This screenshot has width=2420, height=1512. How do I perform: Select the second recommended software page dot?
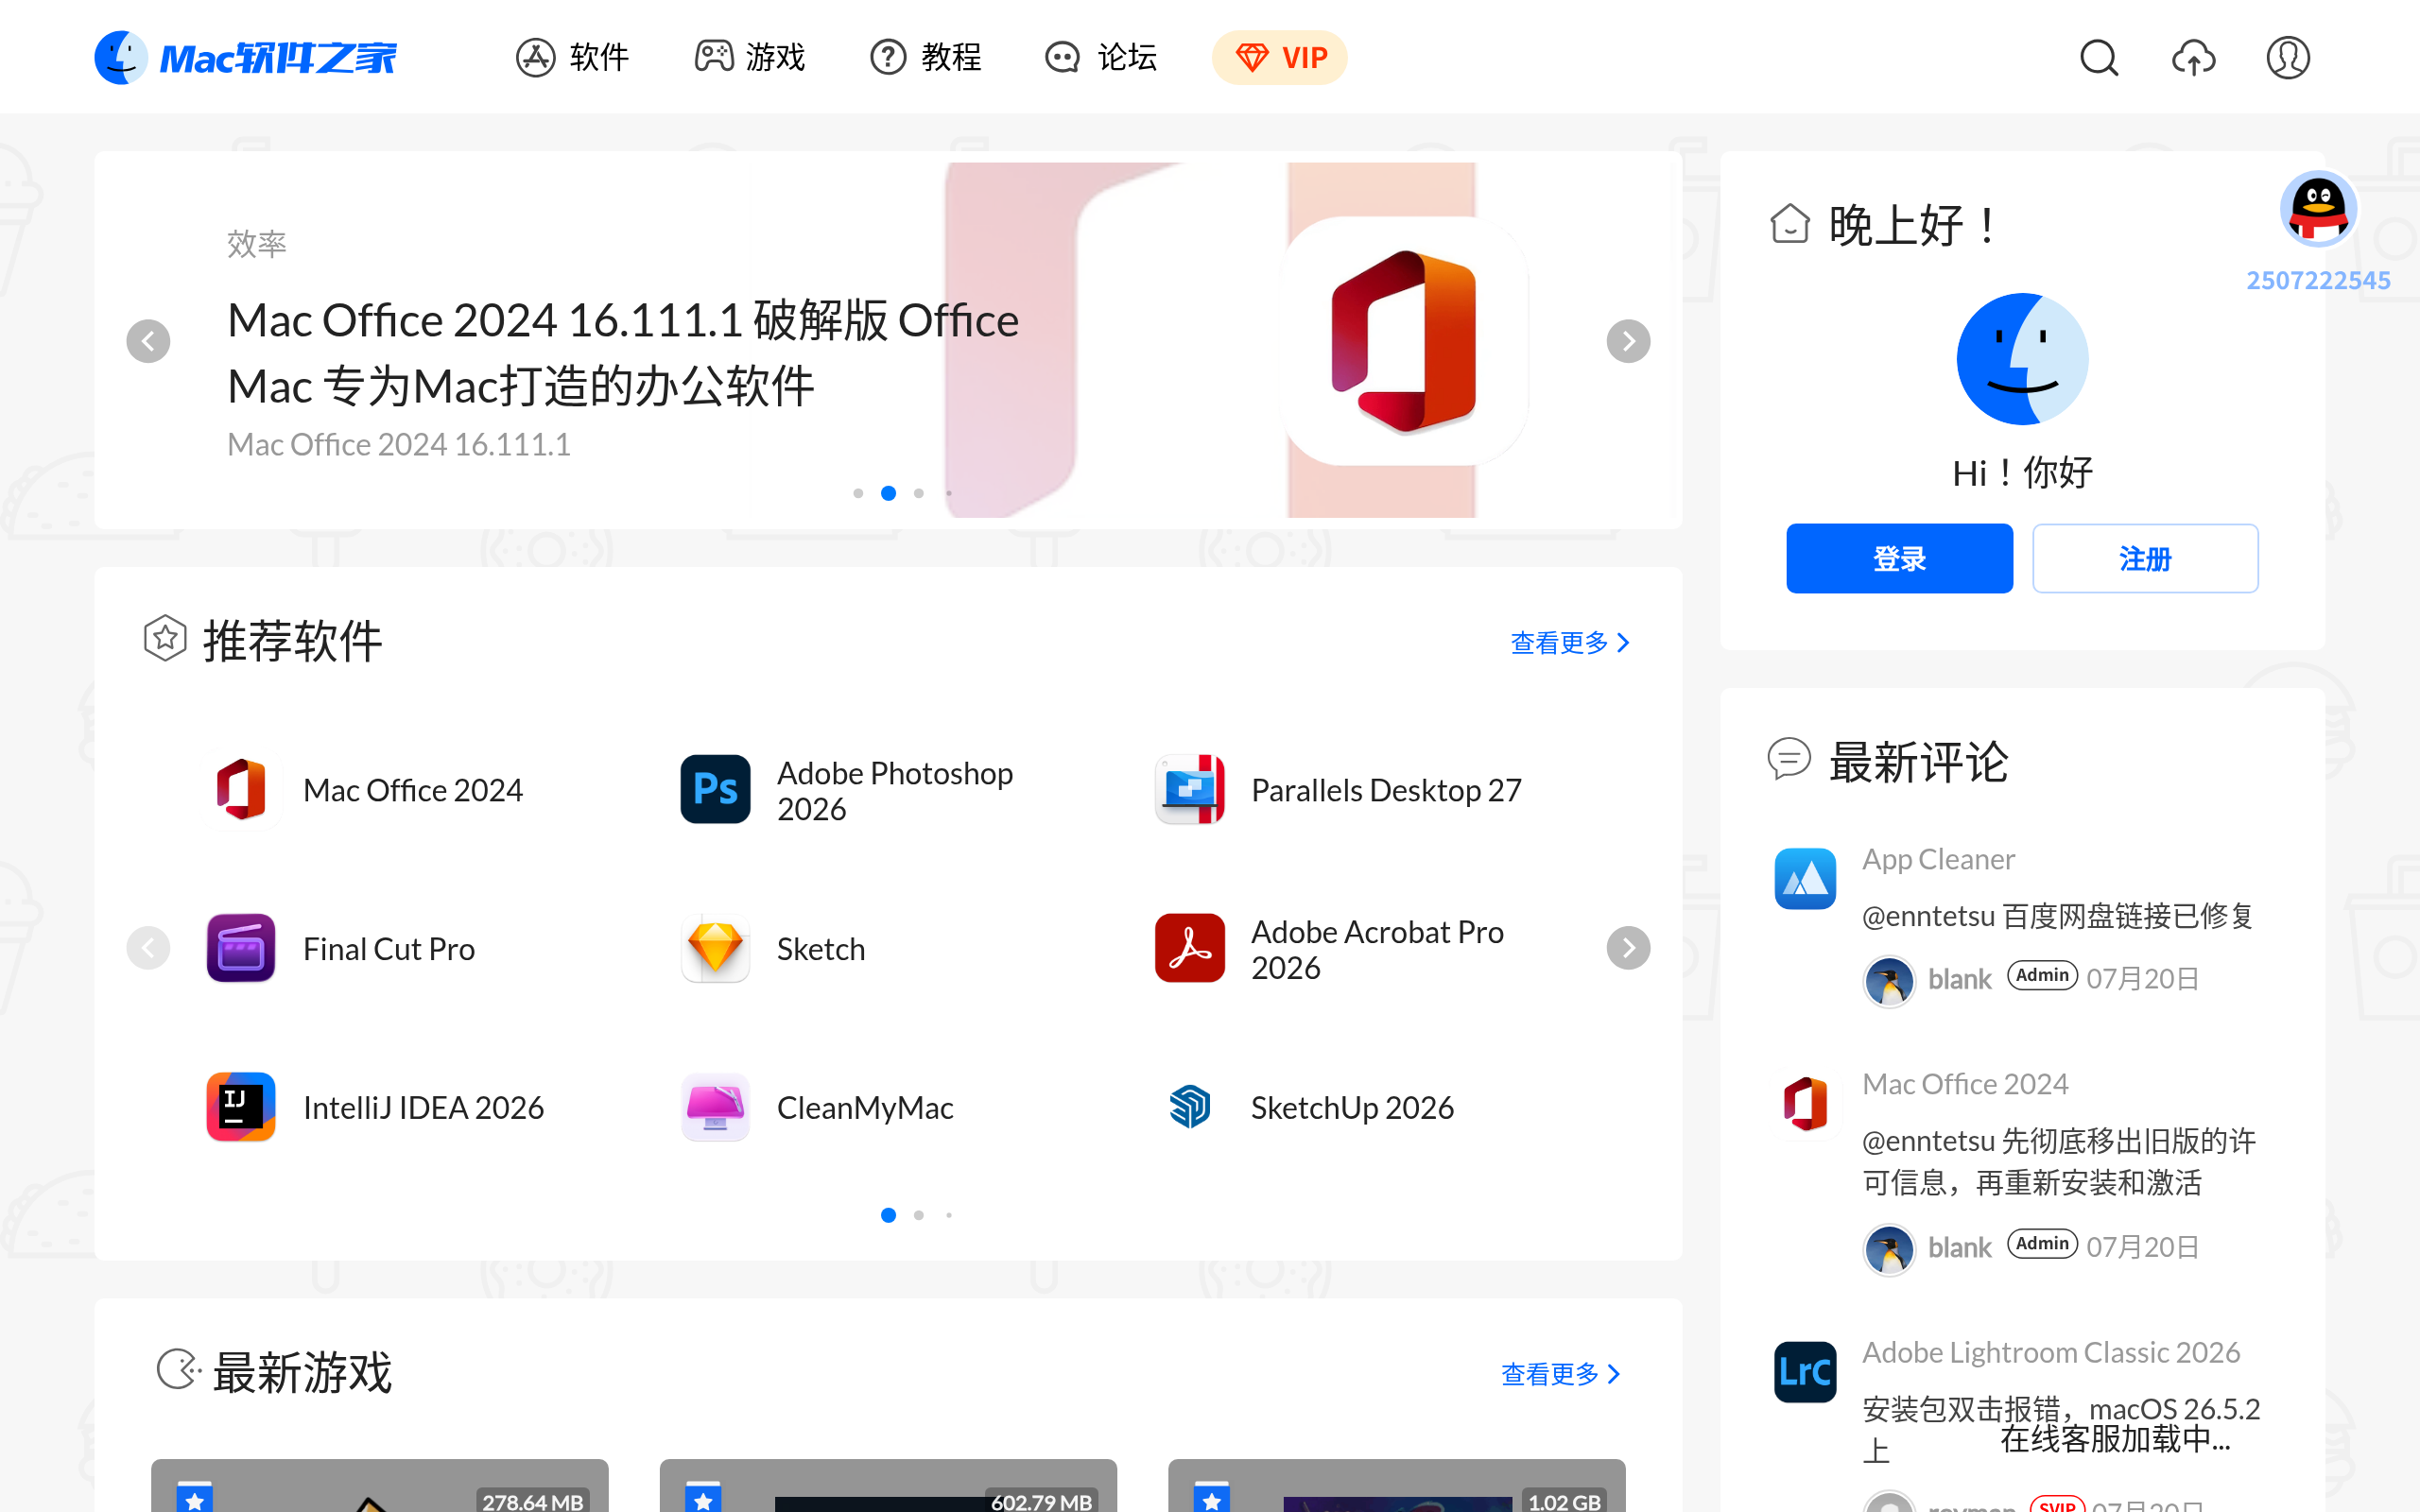918,1215
